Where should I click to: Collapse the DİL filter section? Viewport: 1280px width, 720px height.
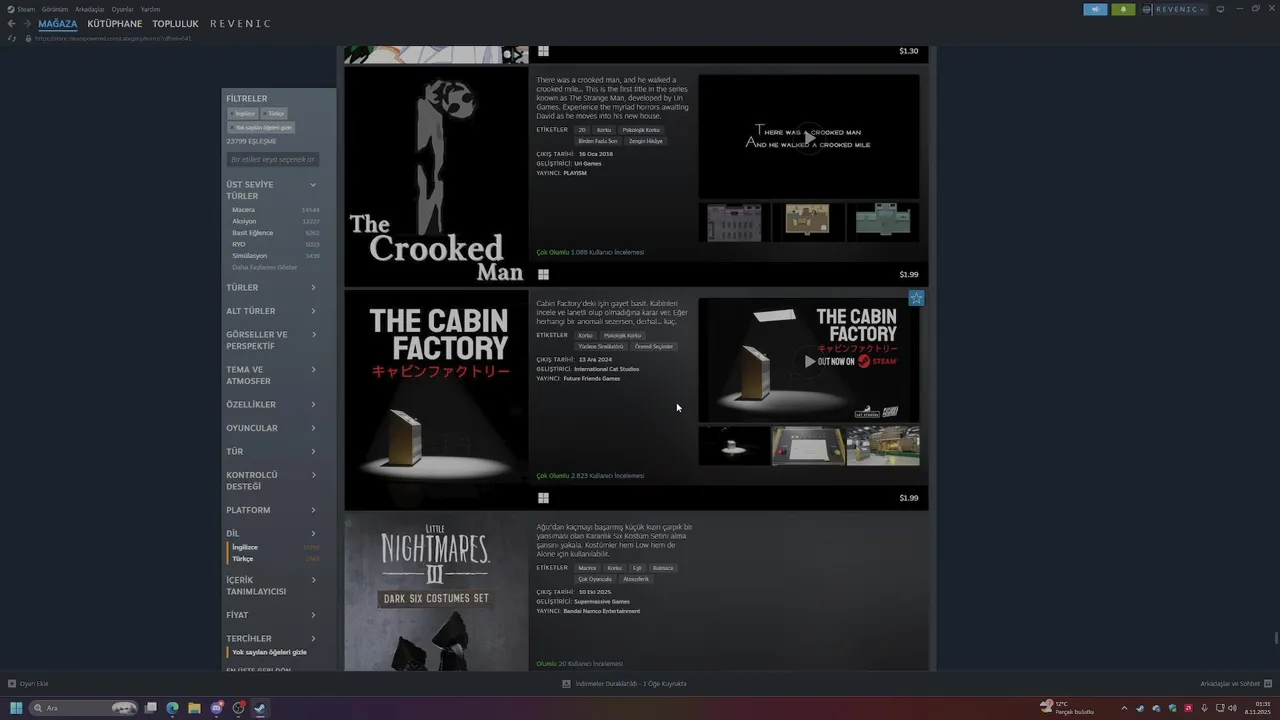(271, 533)
